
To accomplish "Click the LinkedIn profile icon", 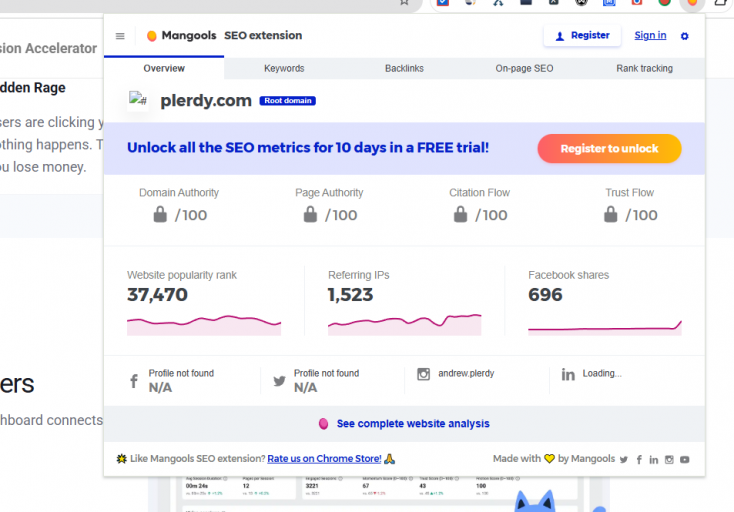I will (x=568, y=374).
